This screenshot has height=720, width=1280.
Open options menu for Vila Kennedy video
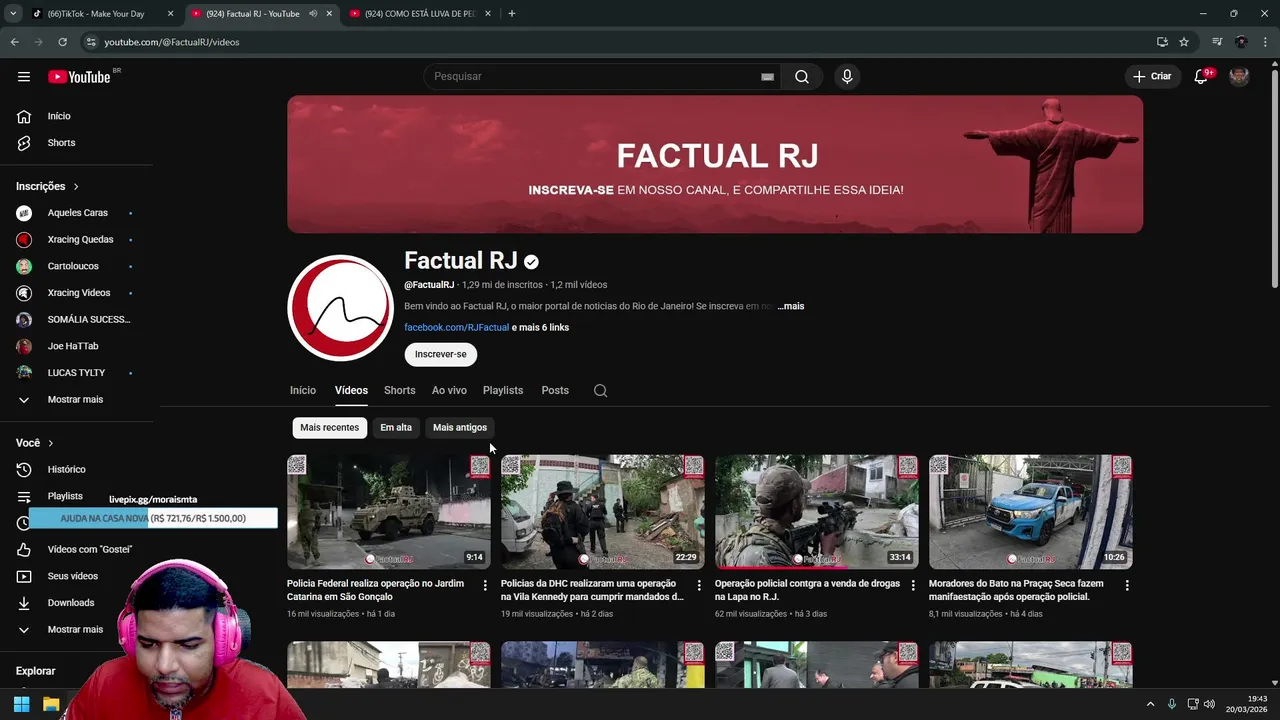[699, 585]
